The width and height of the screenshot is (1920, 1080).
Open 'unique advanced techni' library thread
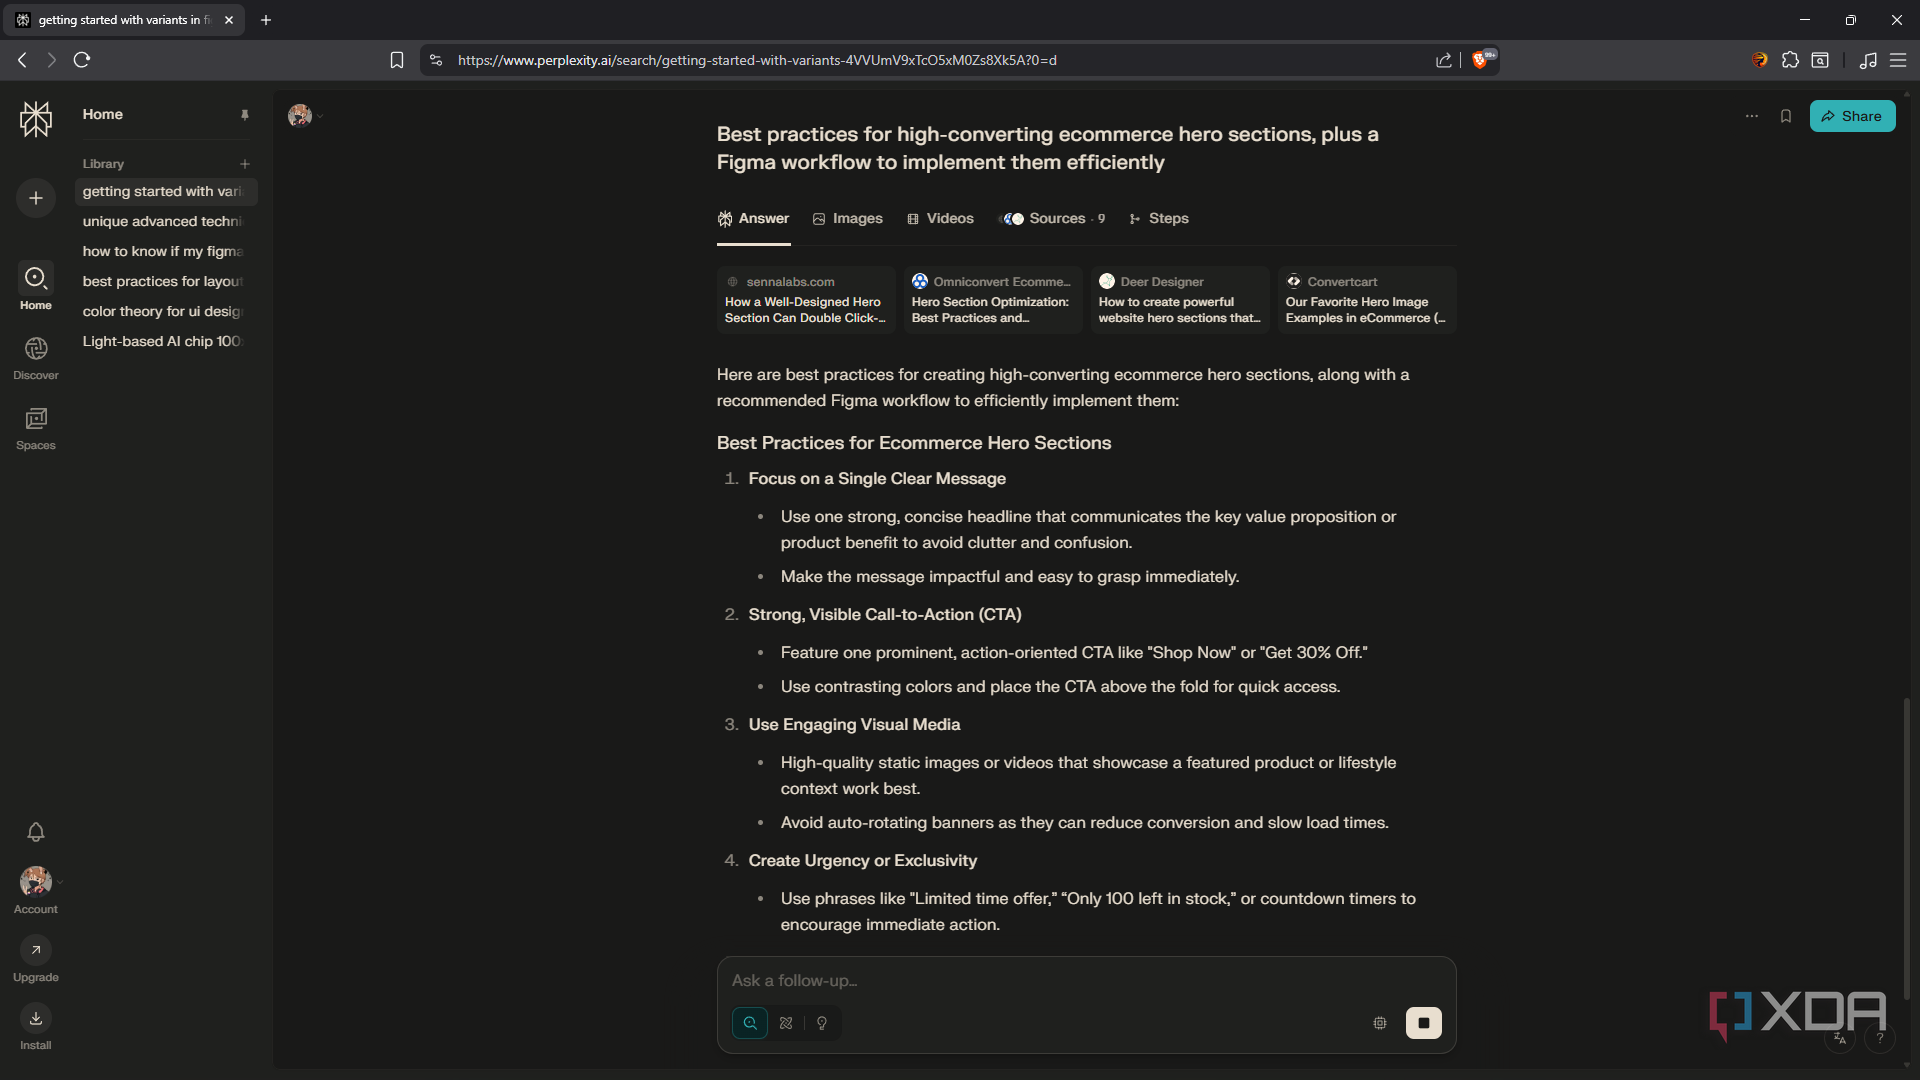point(164,222)
